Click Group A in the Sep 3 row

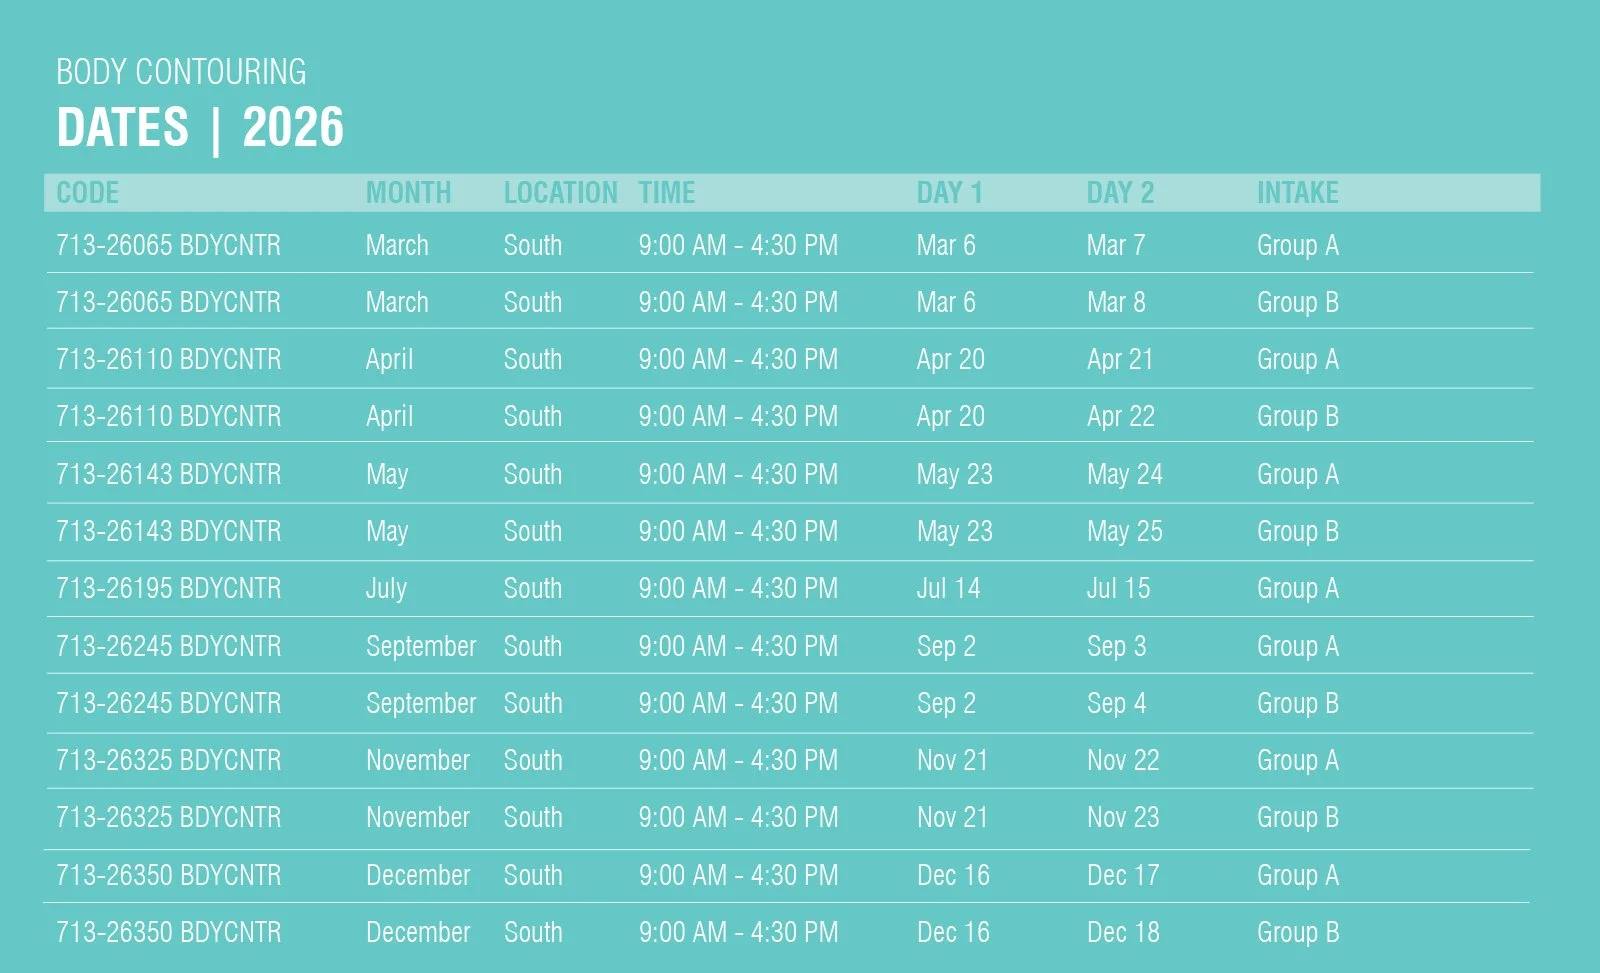[x=1297, y=646]
